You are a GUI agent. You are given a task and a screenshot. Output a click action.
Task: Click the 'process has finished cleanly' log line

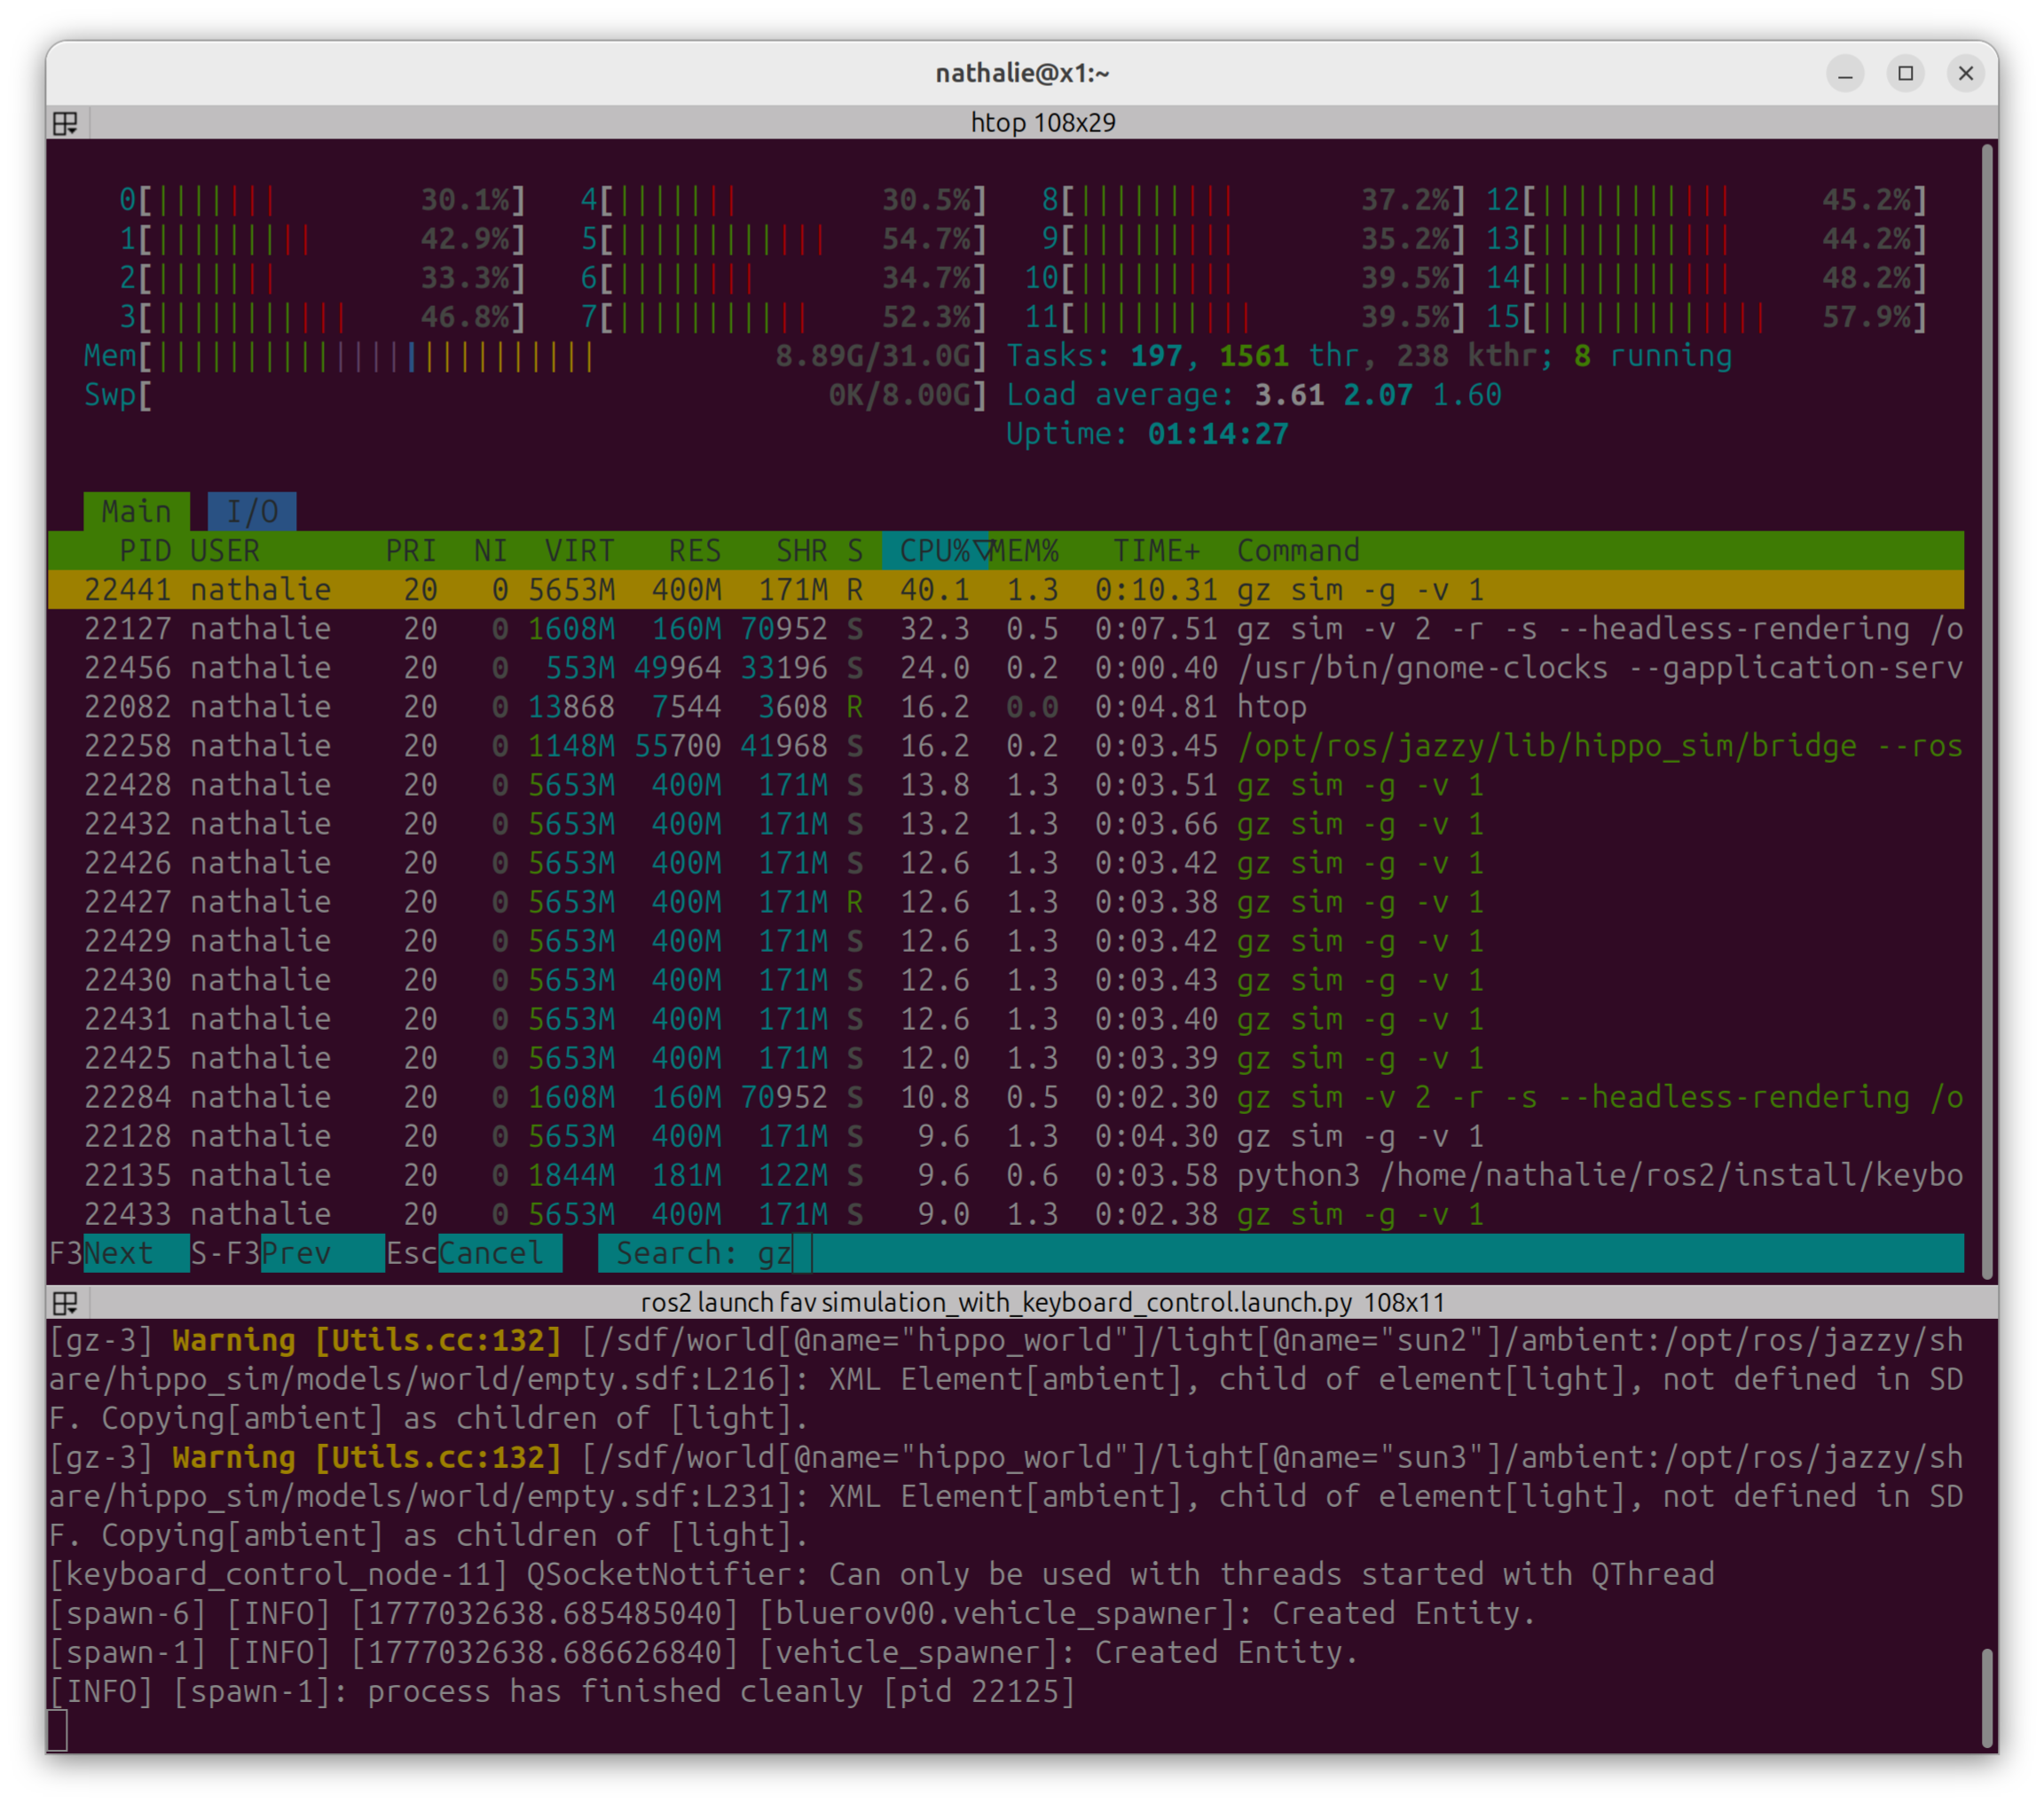pos(562,1691)
